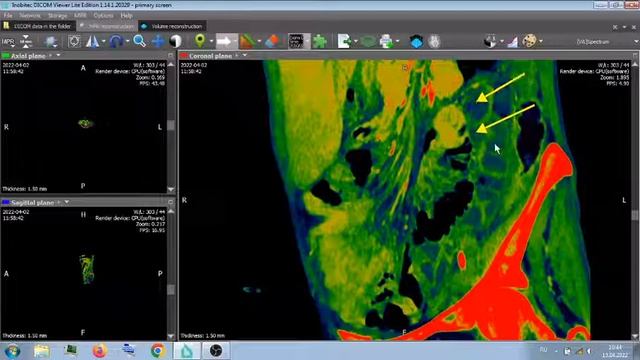The width and height of the screenshot is (640, 360).
Task: Open the Network menu
Action: (30, 16)
